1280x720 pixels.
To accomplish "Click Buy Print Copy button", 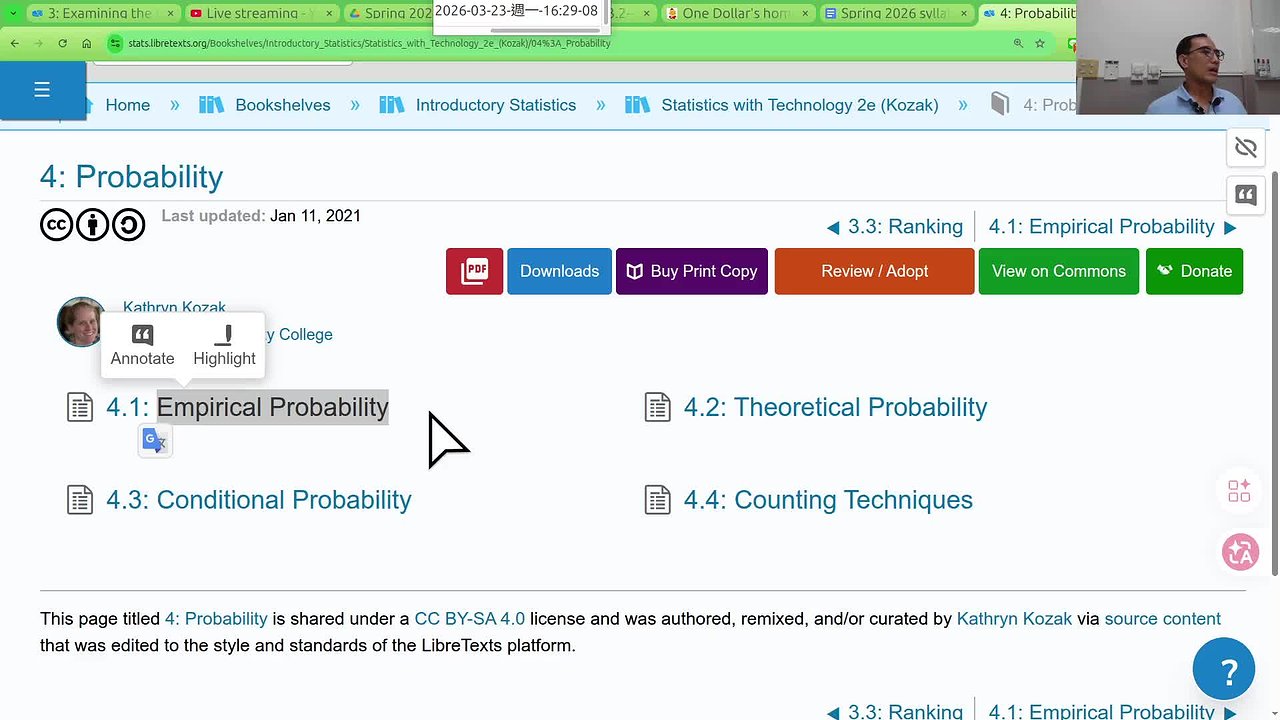I will coord(692,271).
